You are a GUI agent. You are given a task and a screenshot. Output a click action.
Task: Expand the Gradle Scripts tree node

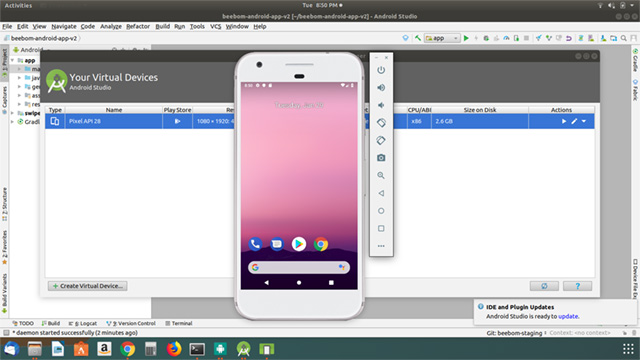pyautogui.click(x=13, y=122)
